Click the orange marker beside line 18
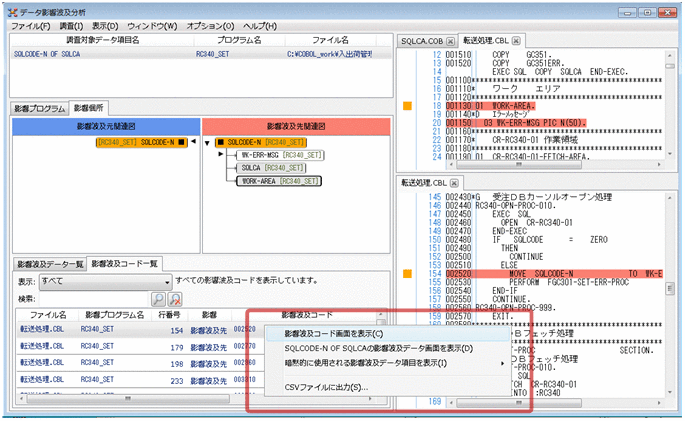 pos(407,106)
